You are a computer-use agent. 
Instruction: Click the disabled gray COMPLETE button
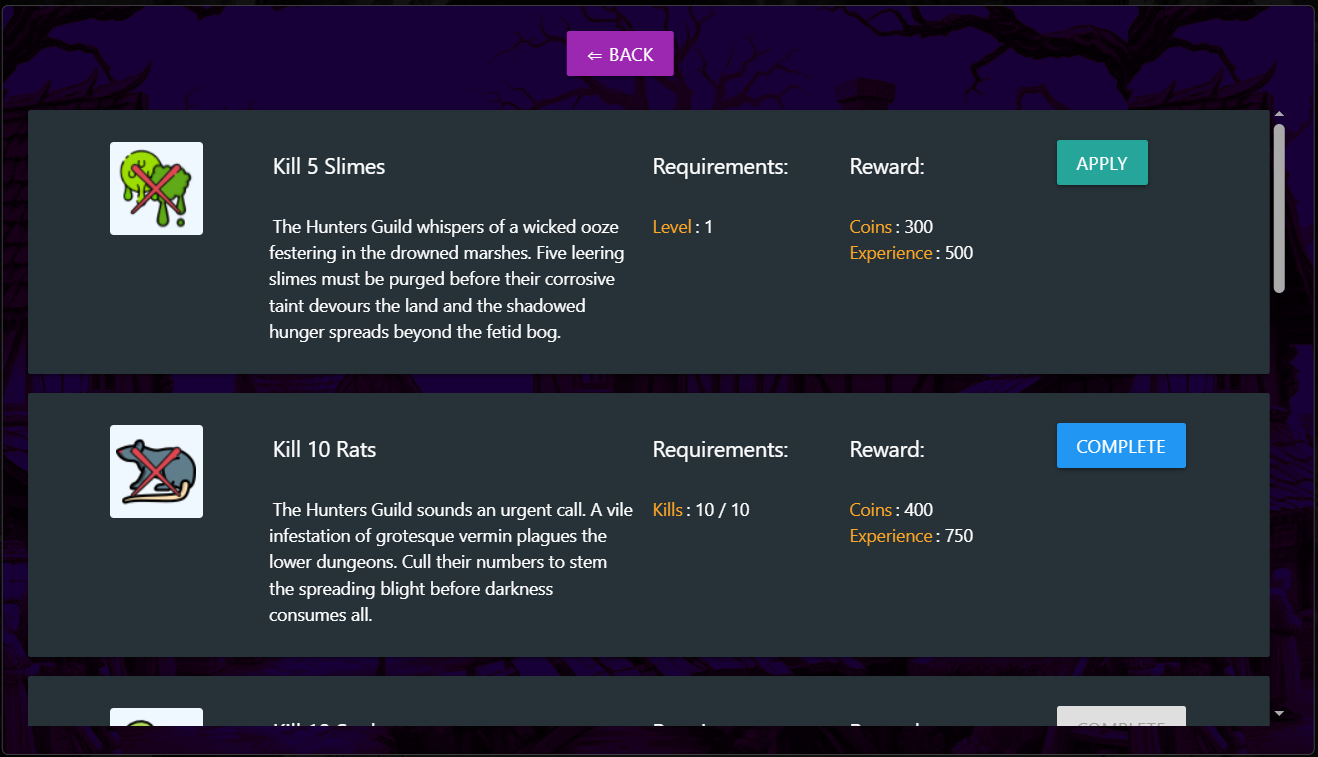pyautogui.click(x=1121, y=717)
